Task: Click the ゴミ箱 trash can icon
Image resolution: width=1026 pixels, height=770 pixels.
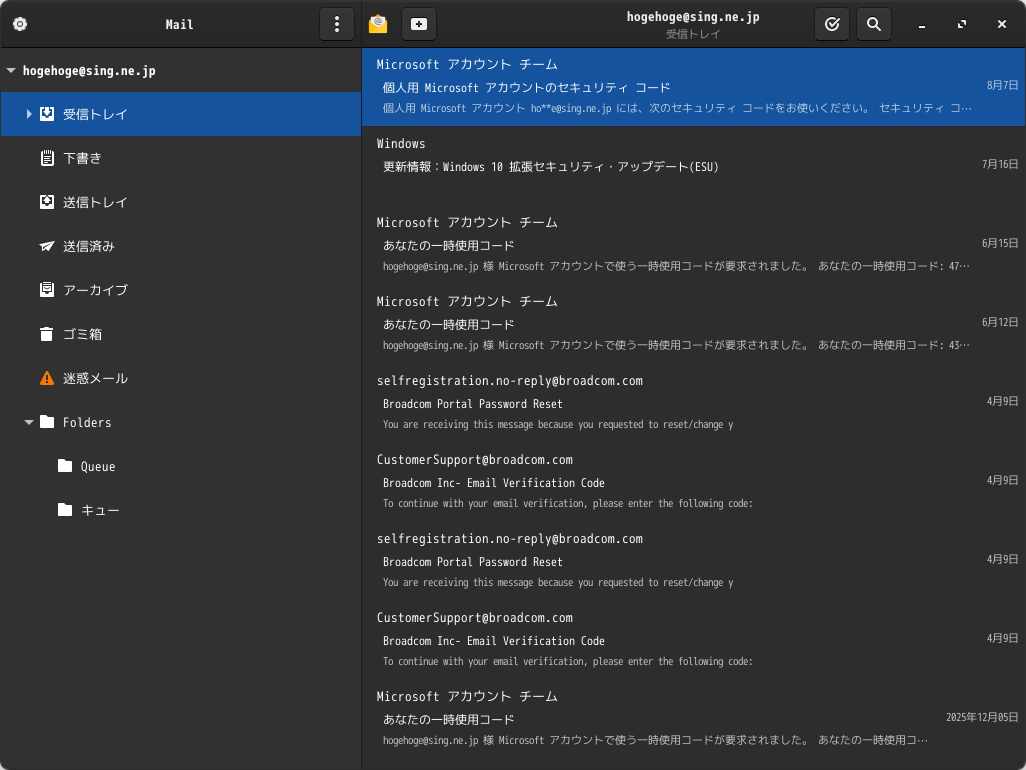Action: [x=47, y=334]
